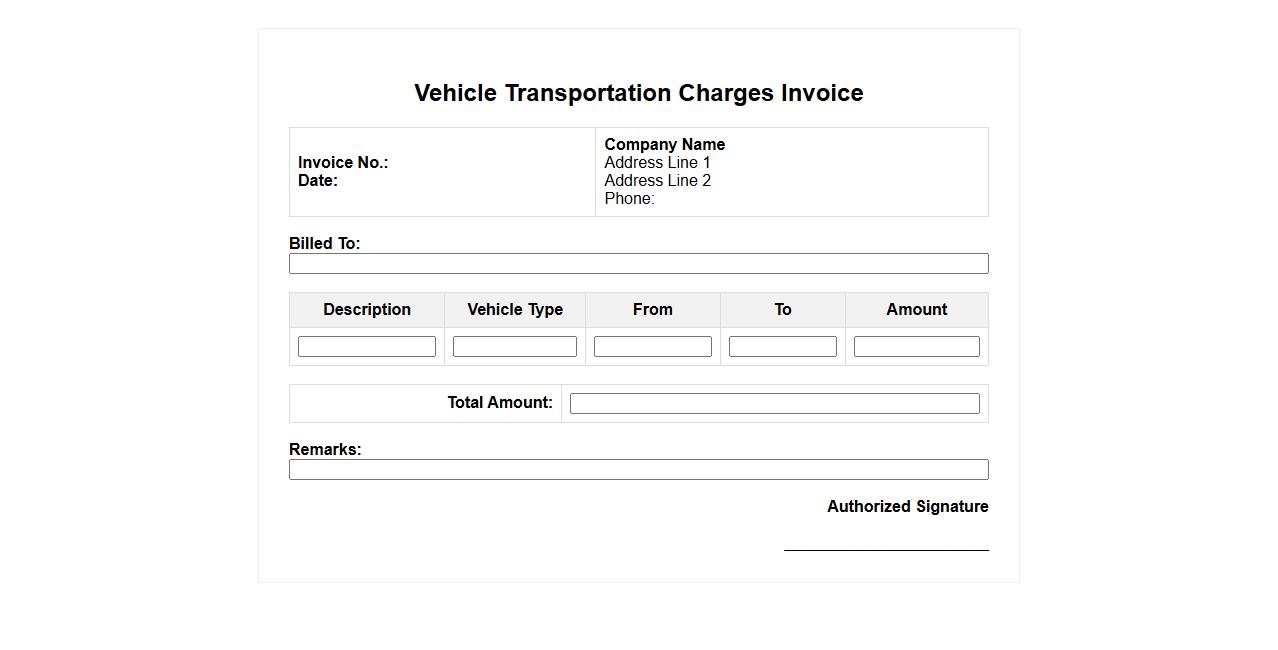
Task: Click the Invoice No. label
Action: 343,163
